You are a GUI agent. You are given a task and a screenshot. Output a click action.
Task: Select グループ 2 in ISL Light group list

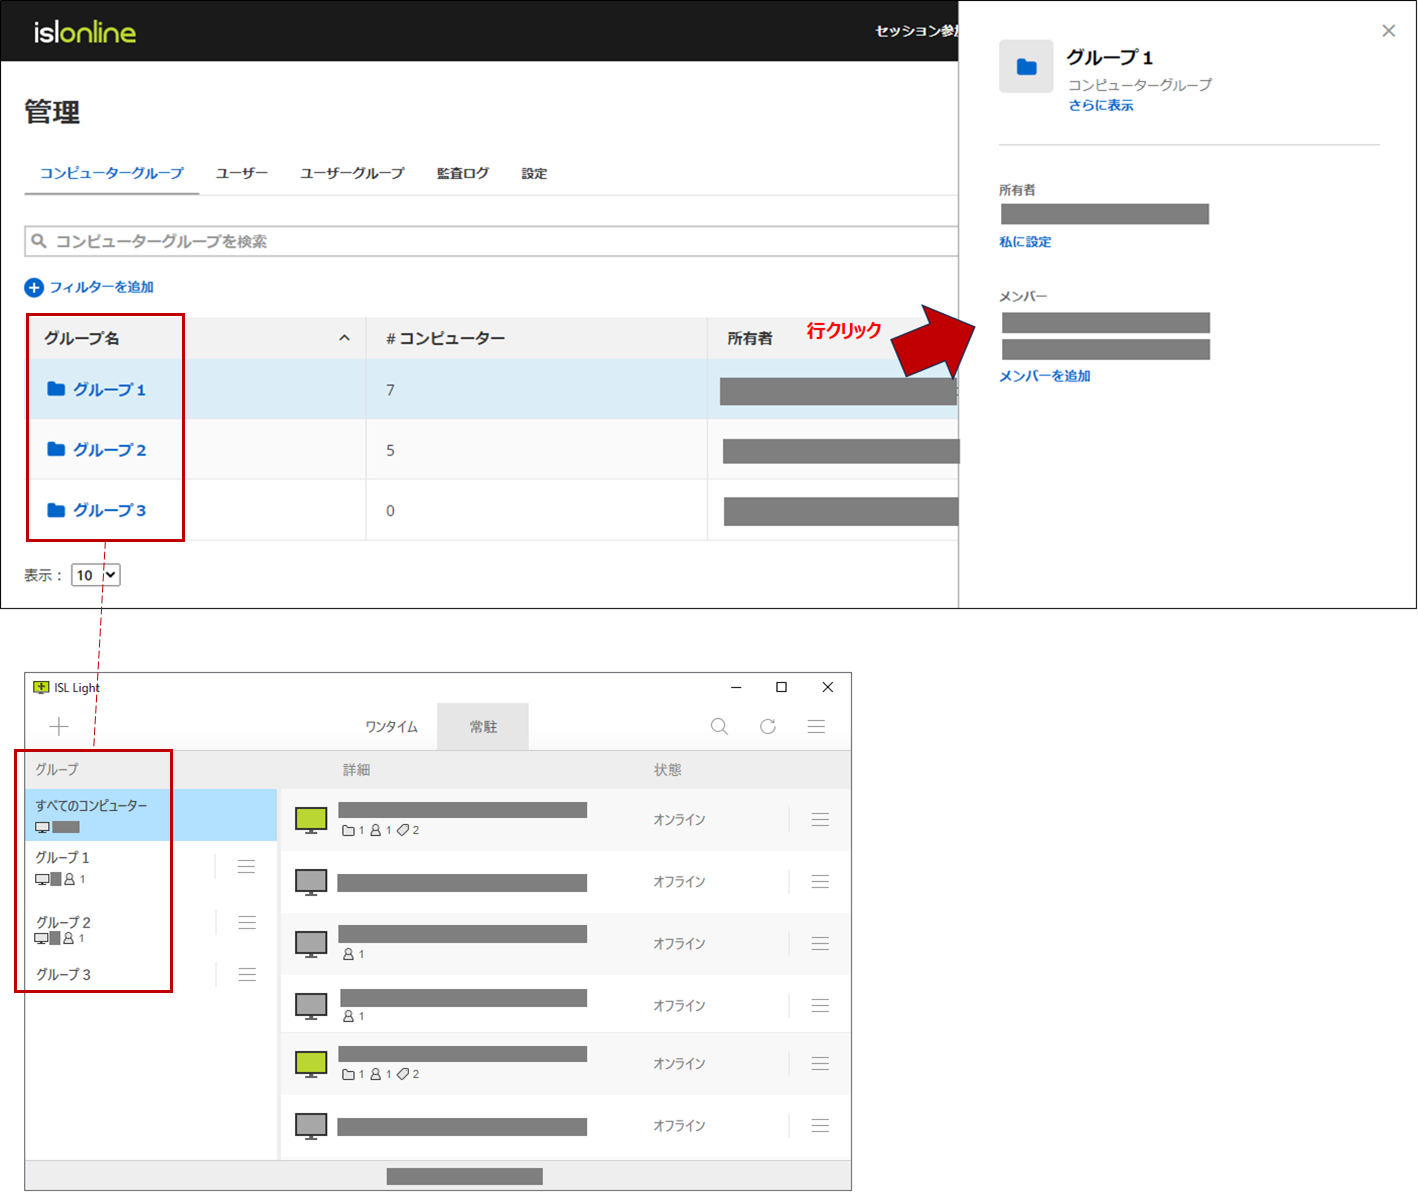coord(63,922)
